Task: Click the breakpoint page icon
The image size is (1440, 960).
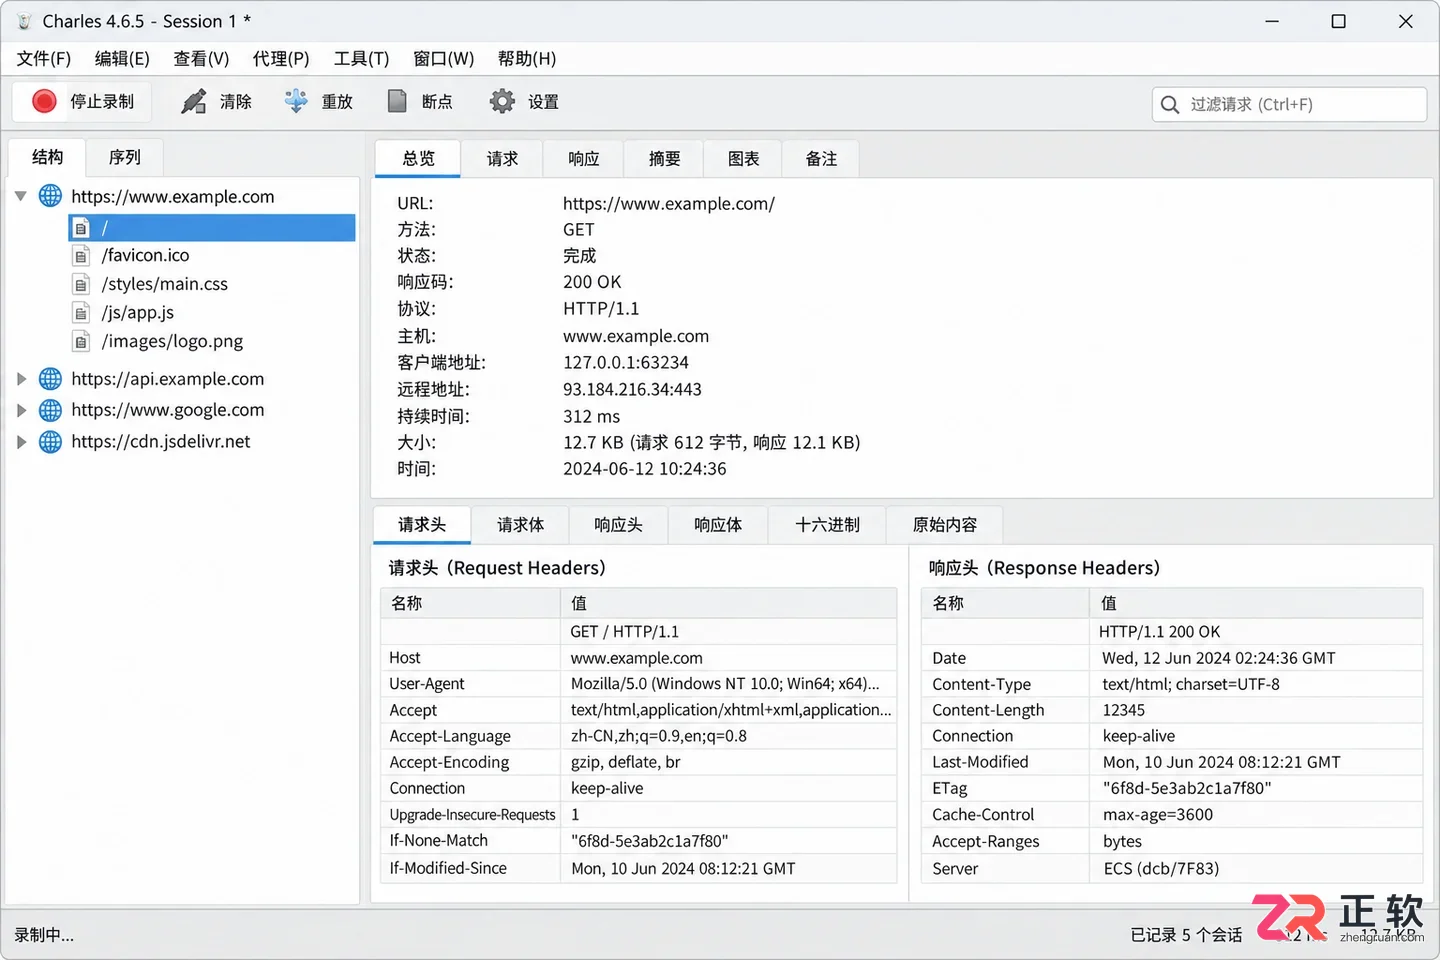Action: (x=397, y=101)
